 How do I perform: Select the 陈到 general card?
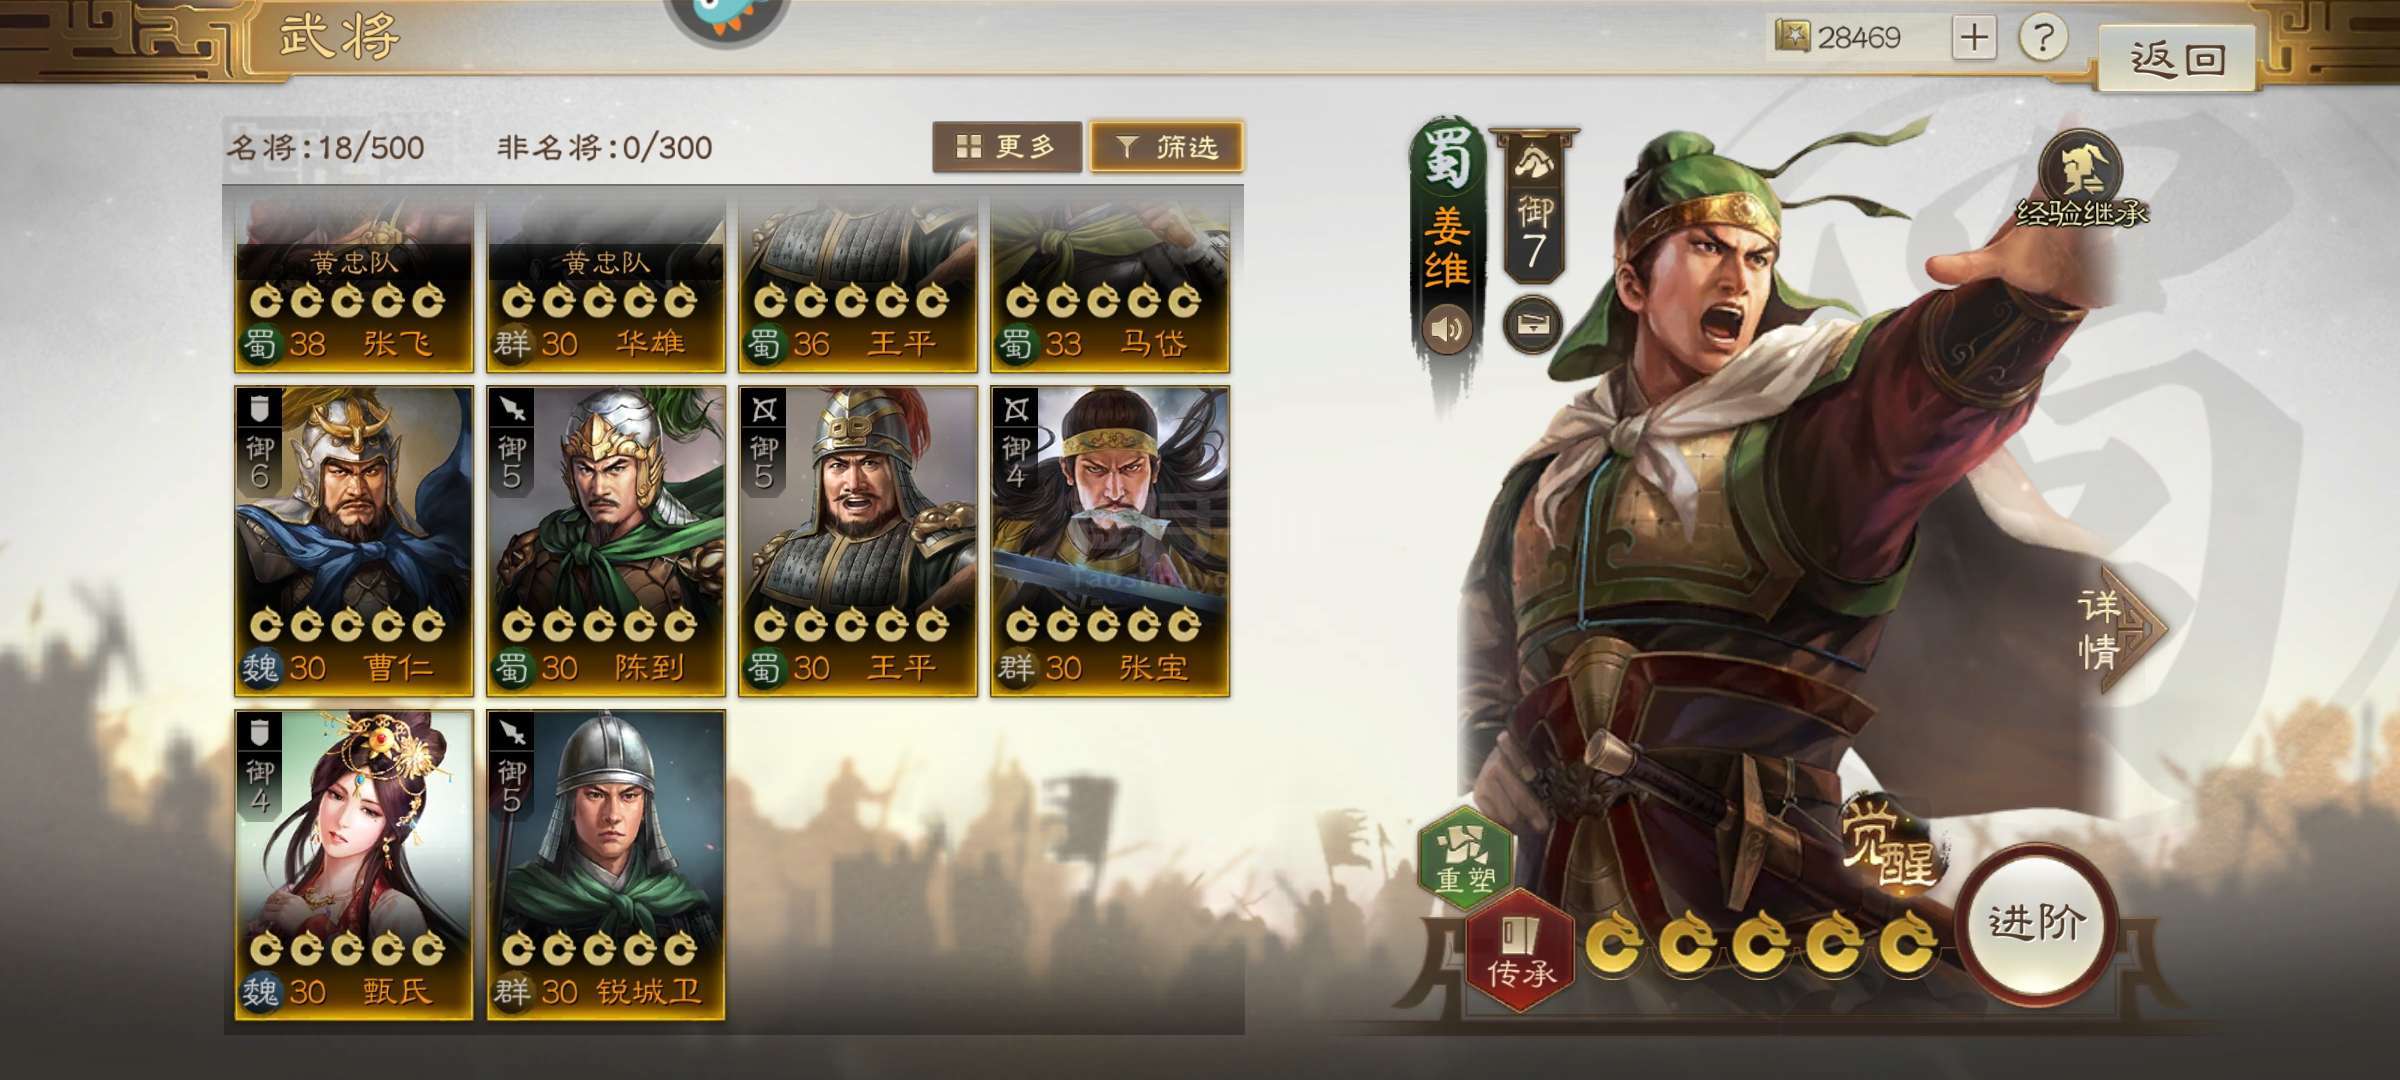click(x=606, y=541)
